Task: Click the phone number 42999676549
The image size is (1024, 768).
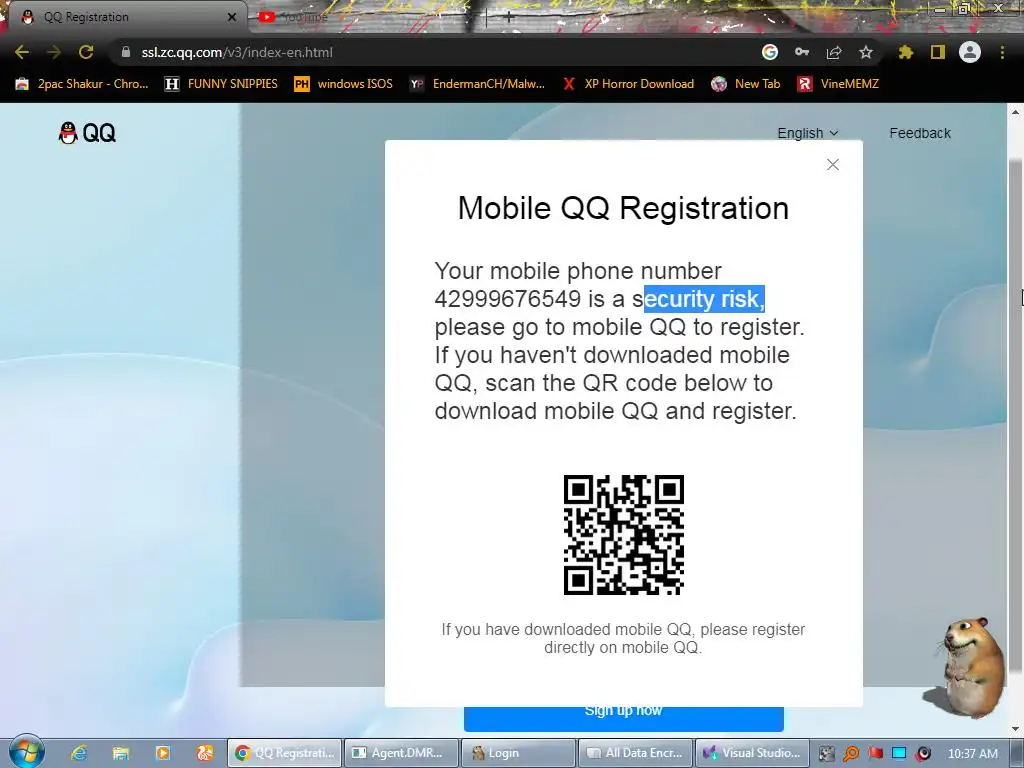Action: point(507,299)
